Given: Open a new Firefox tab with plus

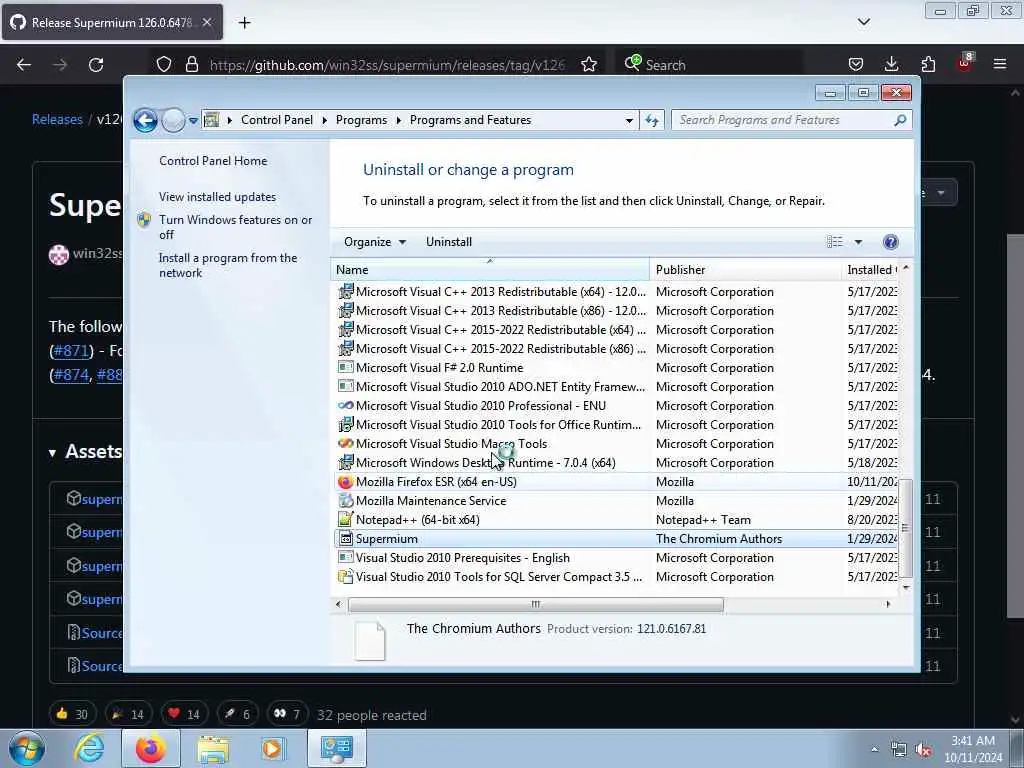Looking at the screenshot, I should tap(244, 23).
